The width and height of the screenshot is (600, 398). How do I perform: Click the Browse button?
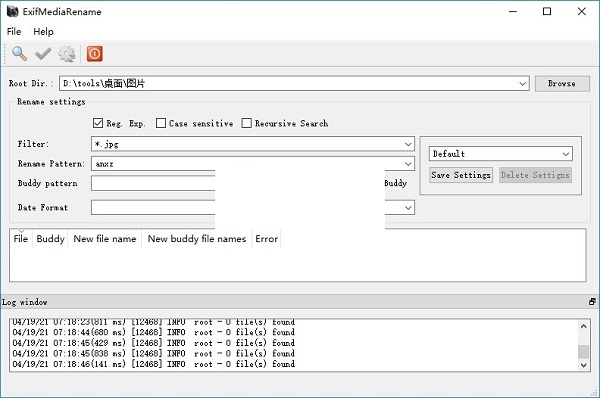pos(562,83)
